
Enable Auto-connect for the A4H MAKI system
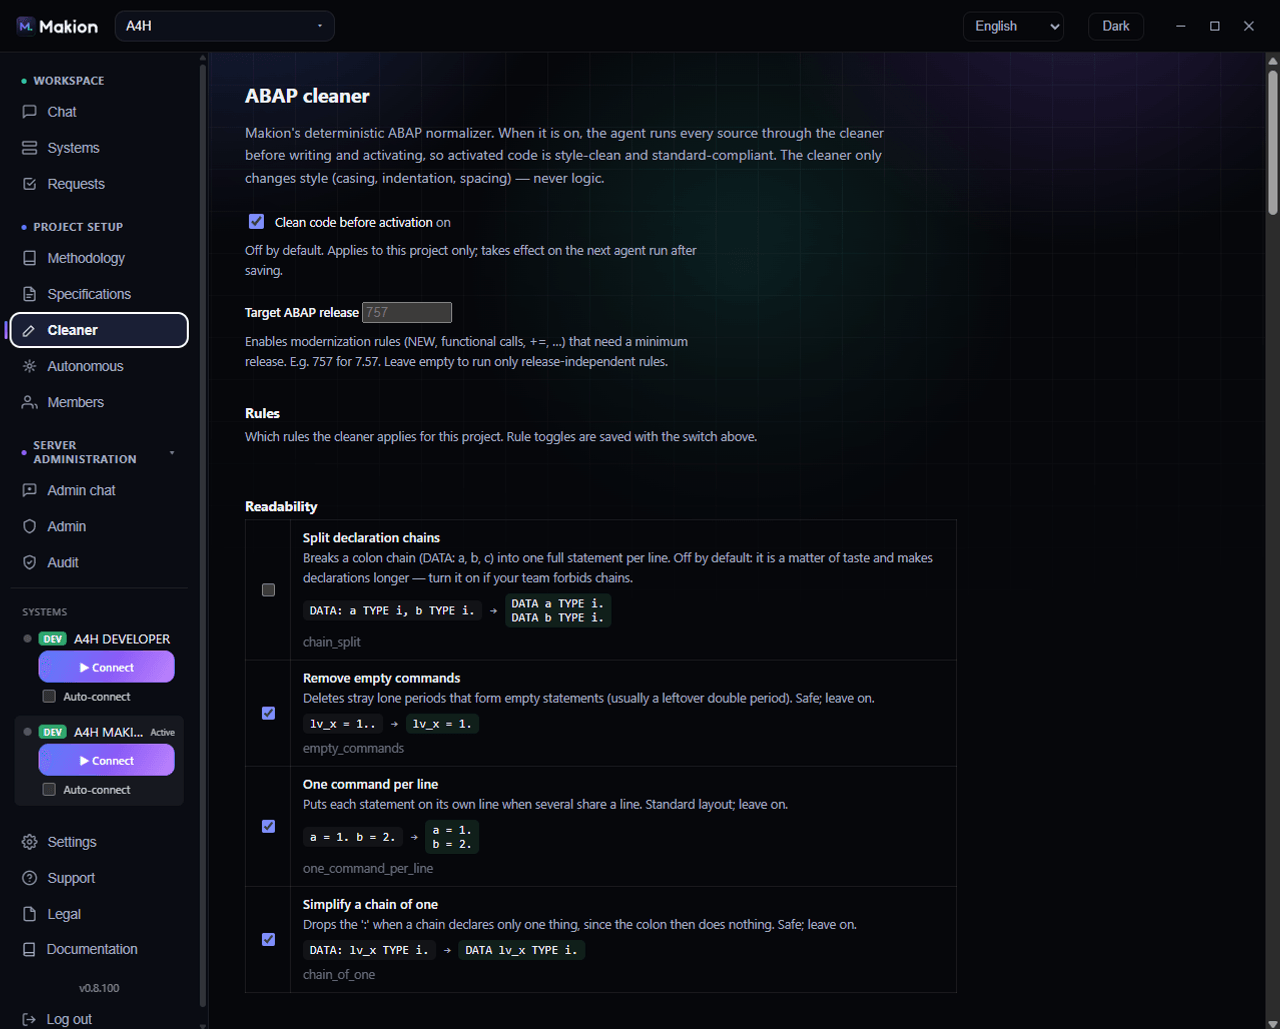[49, 789]
